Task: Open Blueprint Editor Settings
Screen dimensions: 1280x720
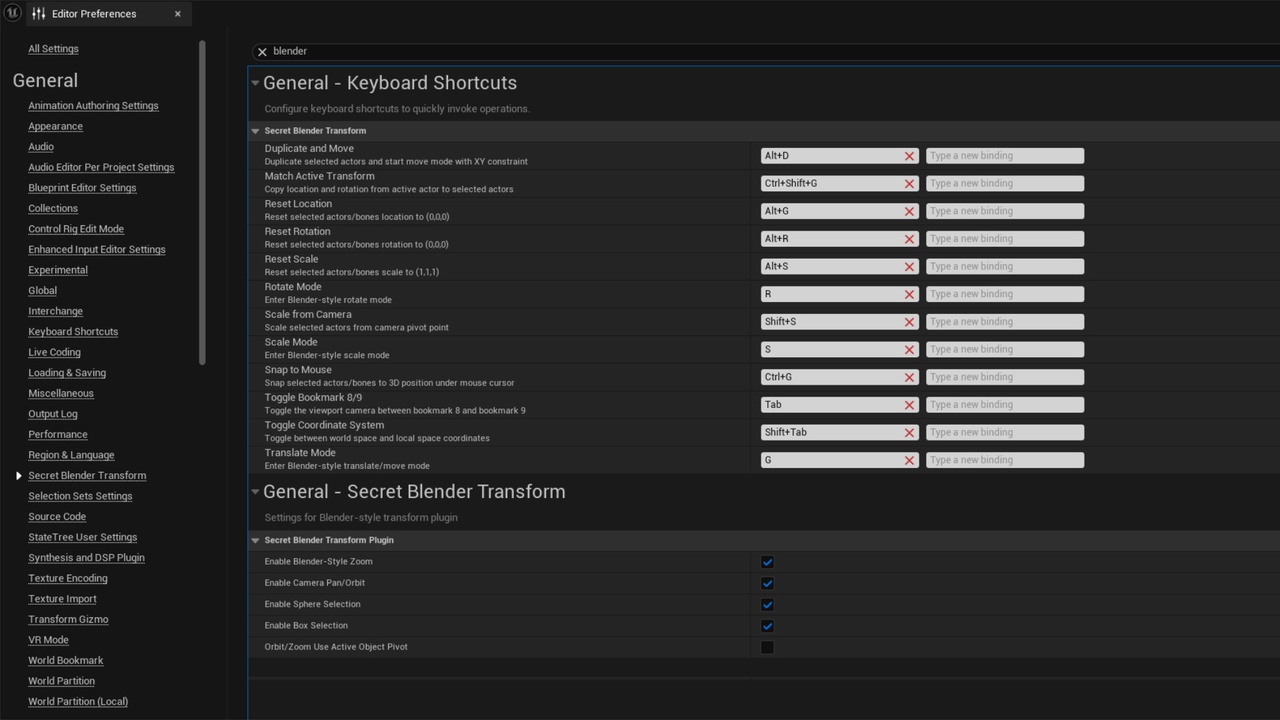Action: tap(82, 188)
